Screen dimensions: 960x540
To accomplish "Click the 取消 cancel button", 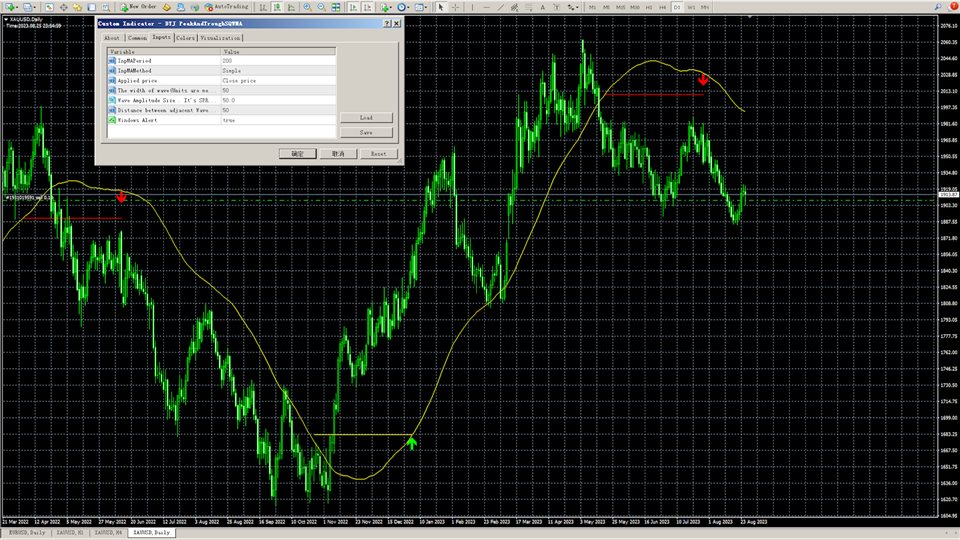I will click(x=338, y=154).
